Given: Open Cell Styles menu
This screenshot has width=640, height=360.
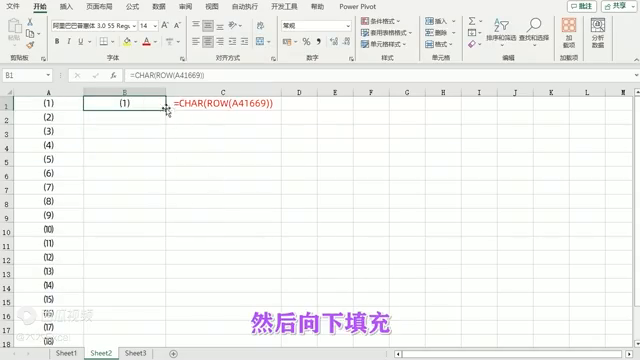Looking at the screenshot, I should 383,44.
